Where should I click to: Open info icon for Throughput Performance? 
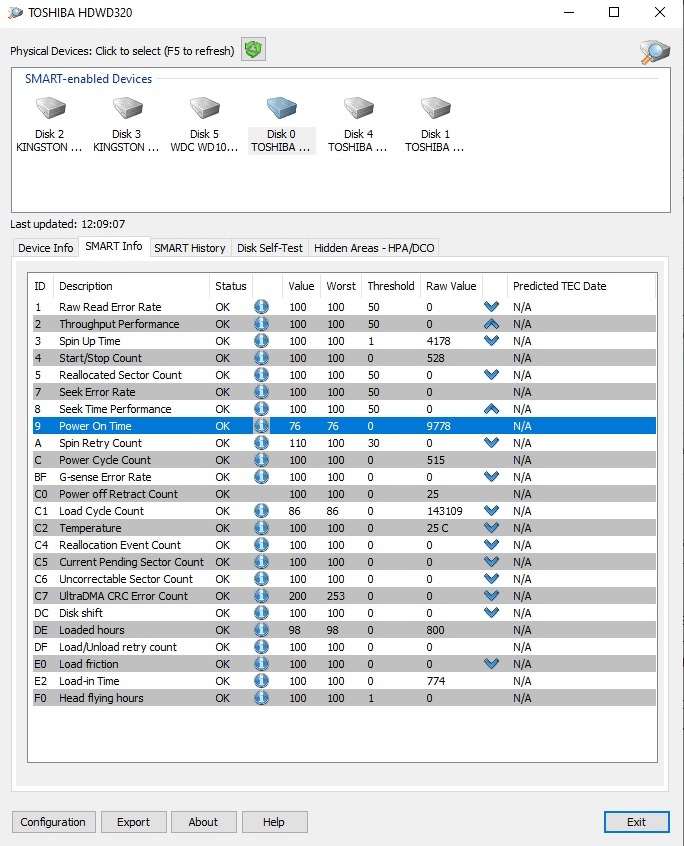[261, 324]
